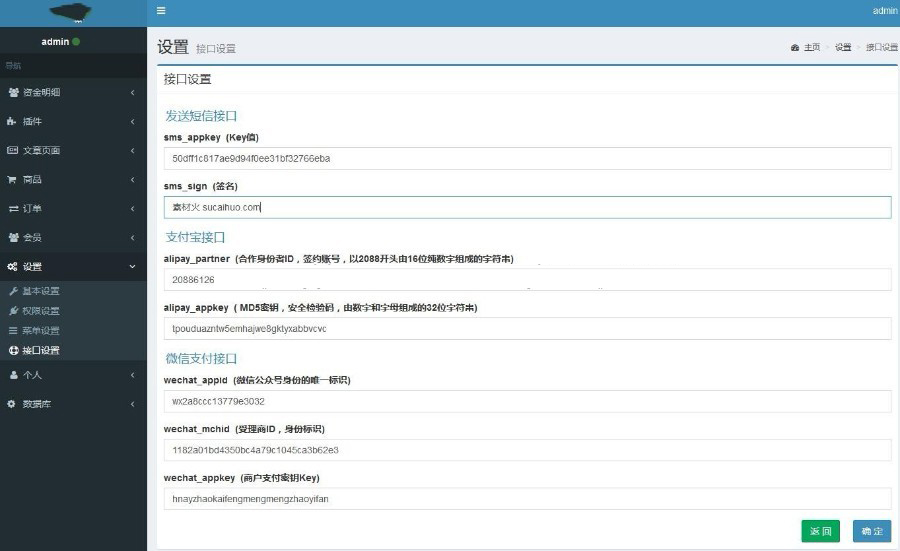
Task: Click the 订单 exchange arrows icon
Action: click(x=13, y=208)
